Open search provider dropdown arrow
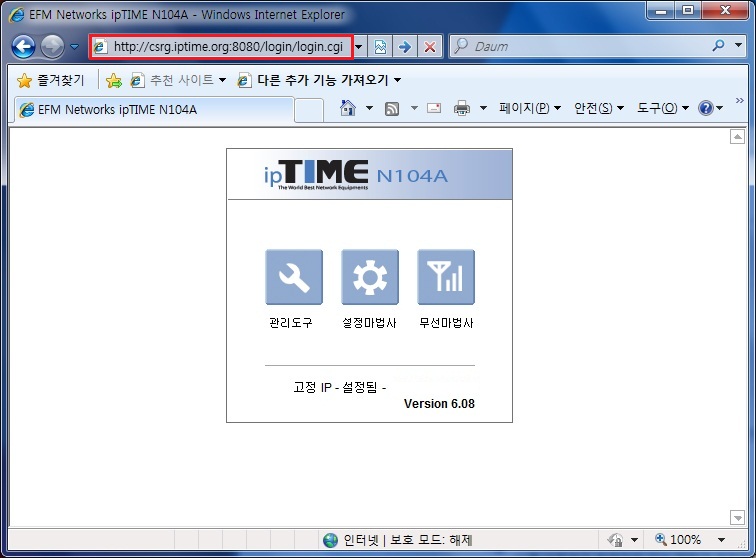 coord(738,45)
